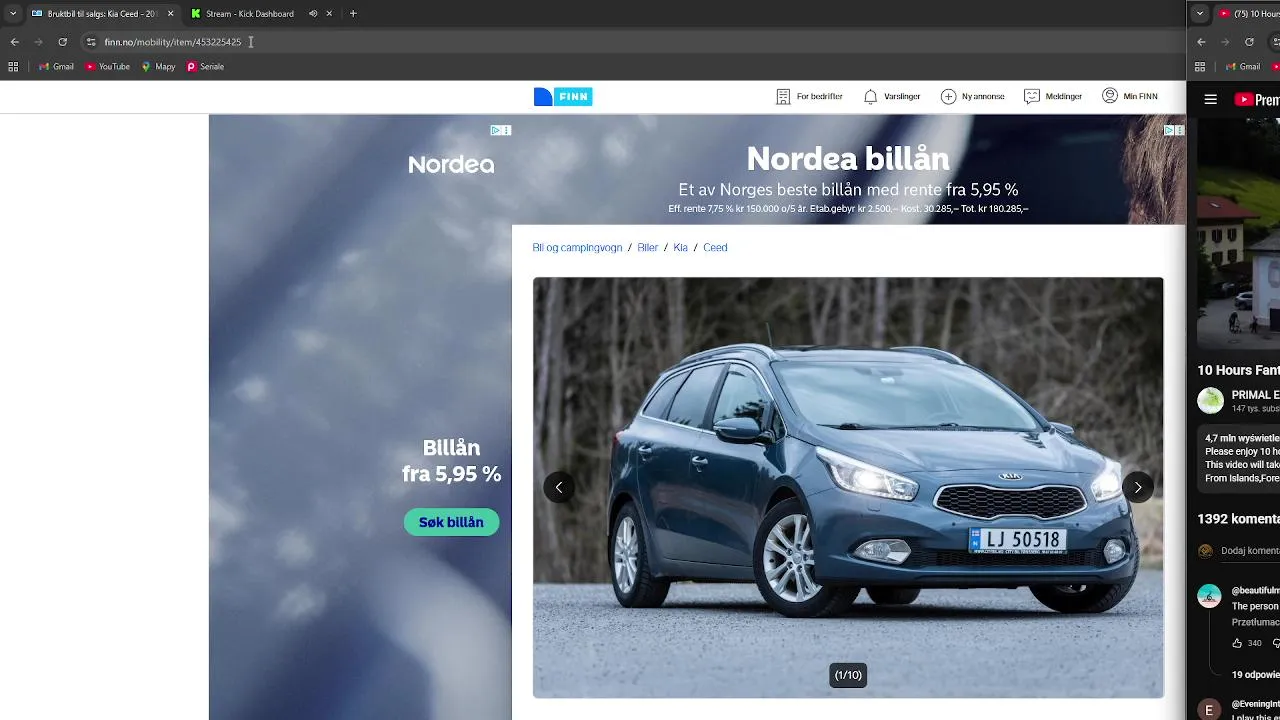
Task: Click the @EveningInt commenter avatar
Action: point(1209,710)
